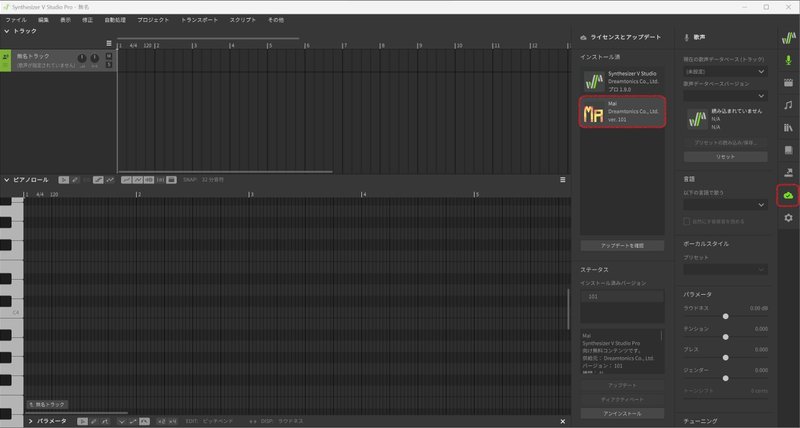The height and width of the screenshot is (428, 800).
Task: Open the ファイル menu
Action: click(x=16, y=20)
